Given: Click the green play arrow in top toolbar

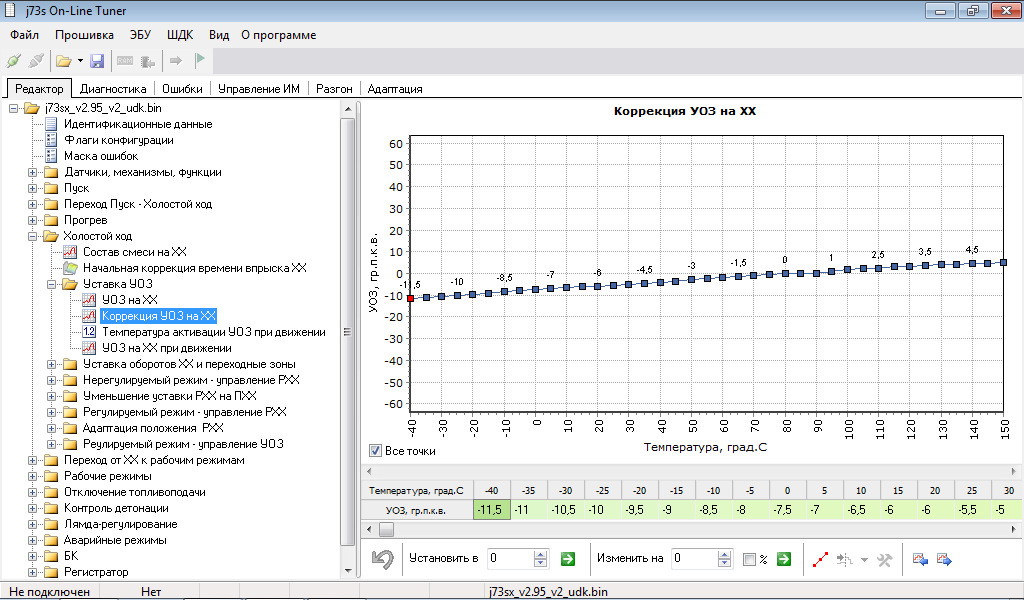Looking at the screenshot, I should click(x=200, y=61).
